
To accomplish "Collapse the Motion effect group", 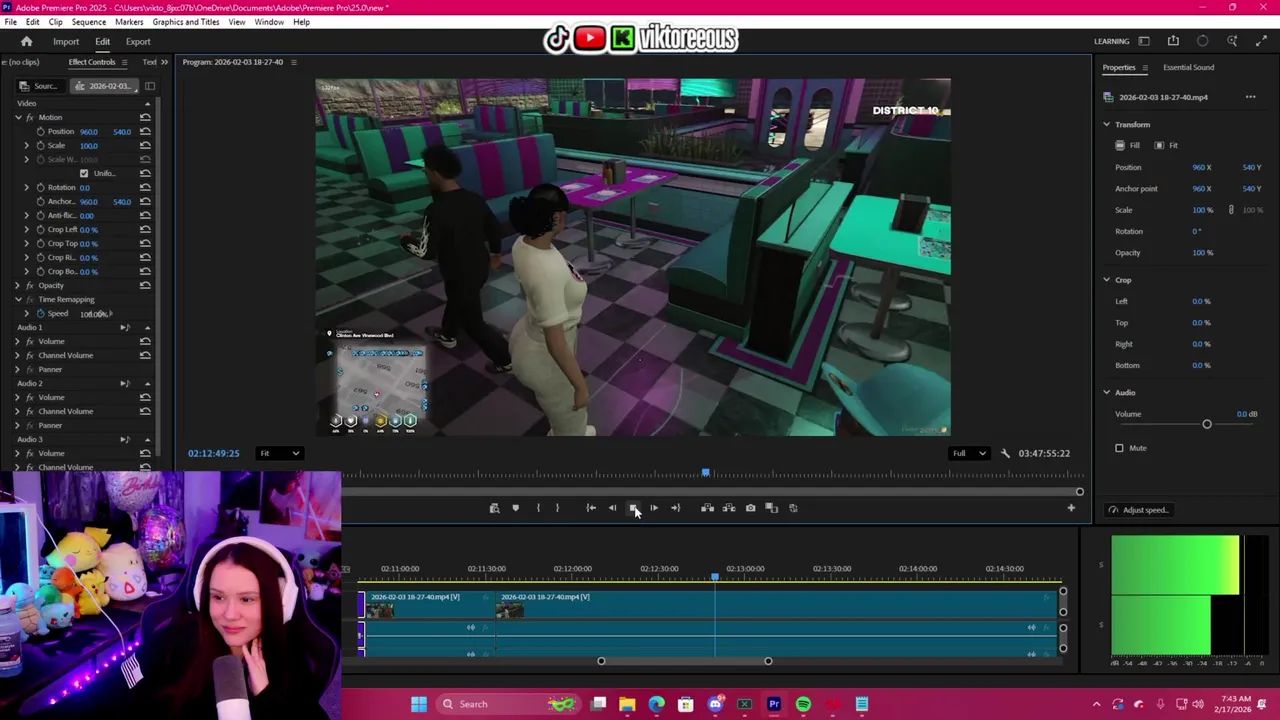I will tap(17, 117).
